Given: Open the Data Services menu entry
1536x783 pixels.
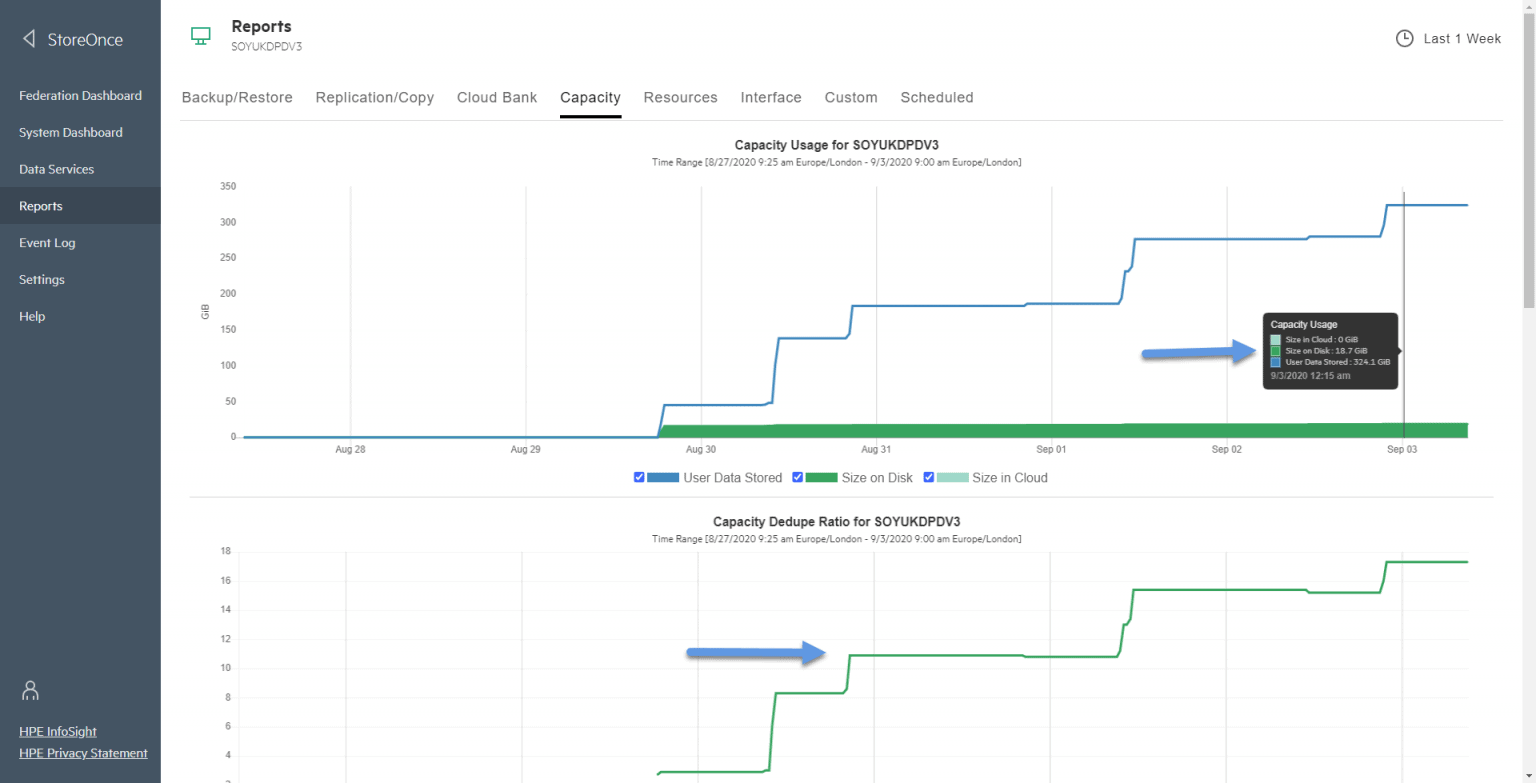Looking at the screenshot, I should (56, 169).
